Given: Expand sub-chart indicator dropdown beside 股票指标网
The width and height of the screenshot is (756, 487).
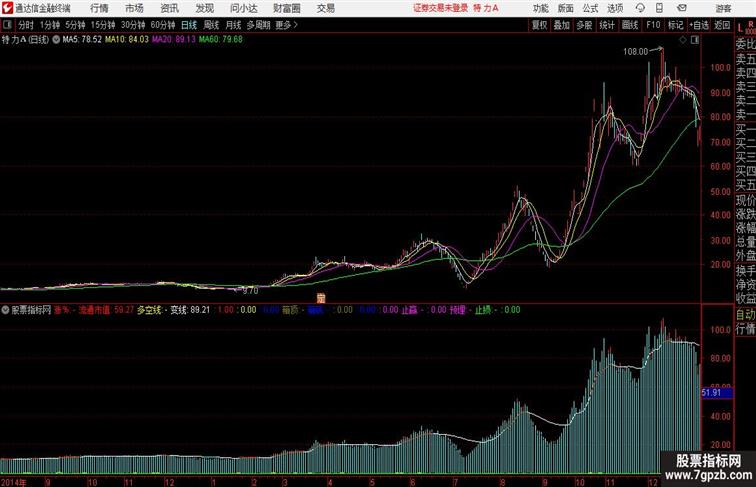Looking at the screenshot, I should [x=5, y=310].
